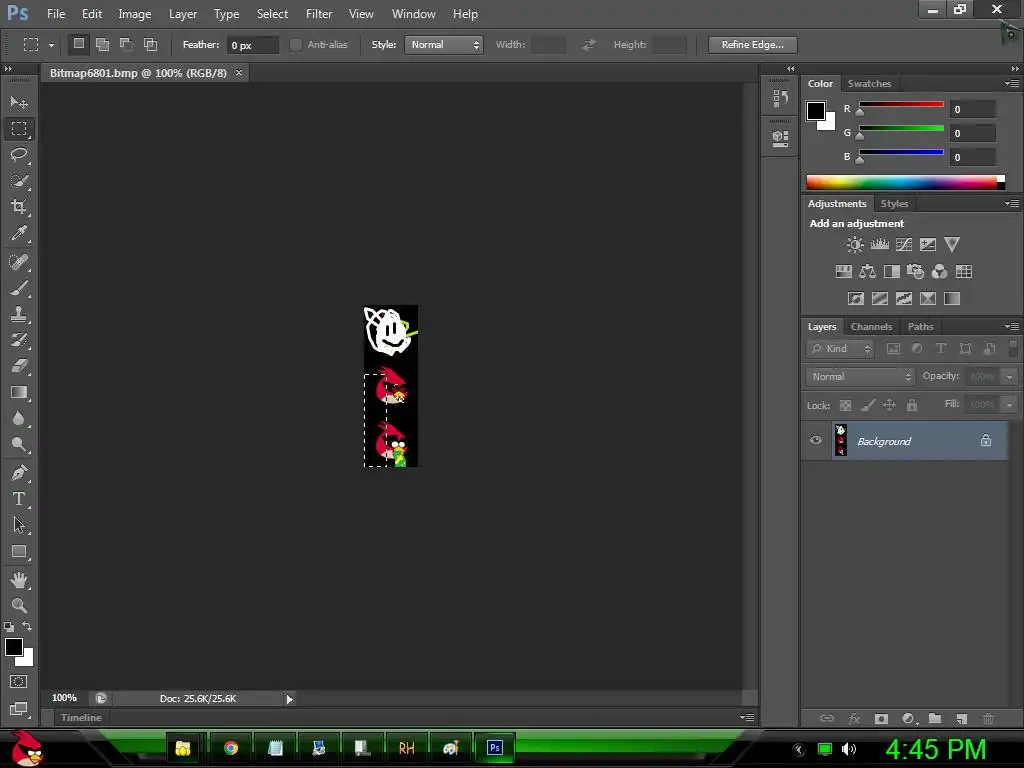Open the tool preset picker arrow

51,45
